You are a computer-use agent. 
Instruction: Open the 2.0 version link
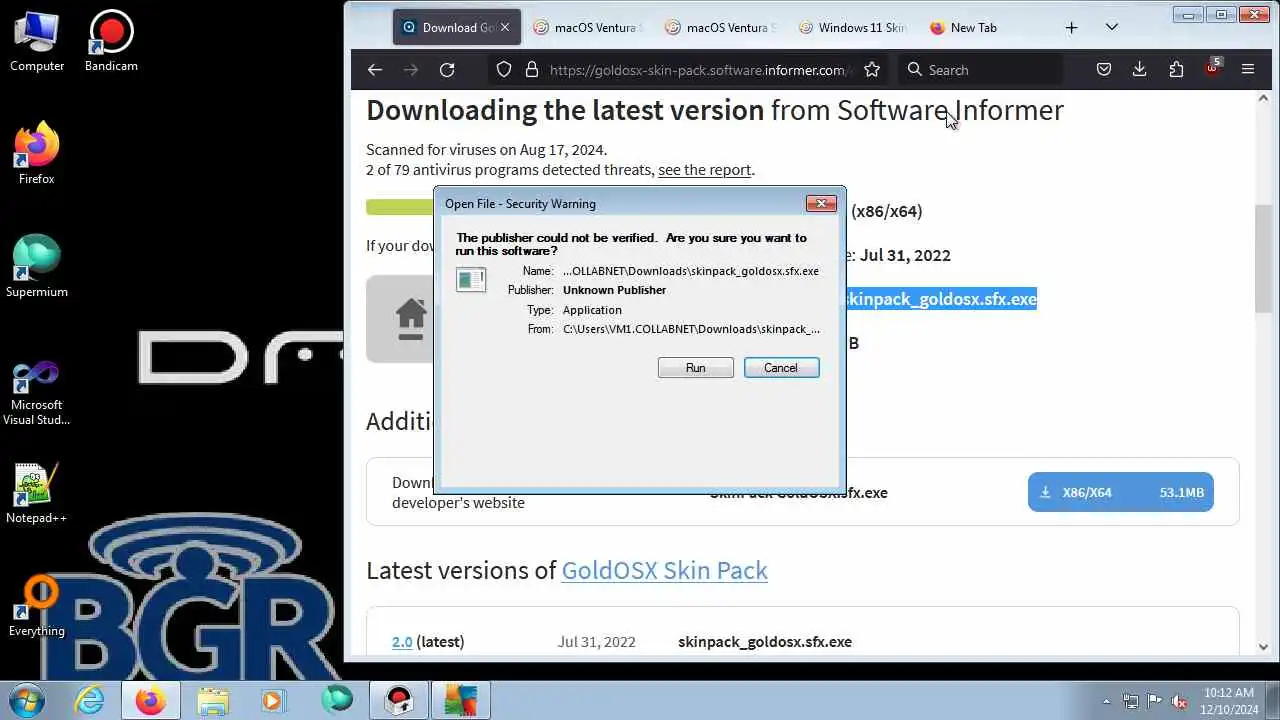point(402,642)
